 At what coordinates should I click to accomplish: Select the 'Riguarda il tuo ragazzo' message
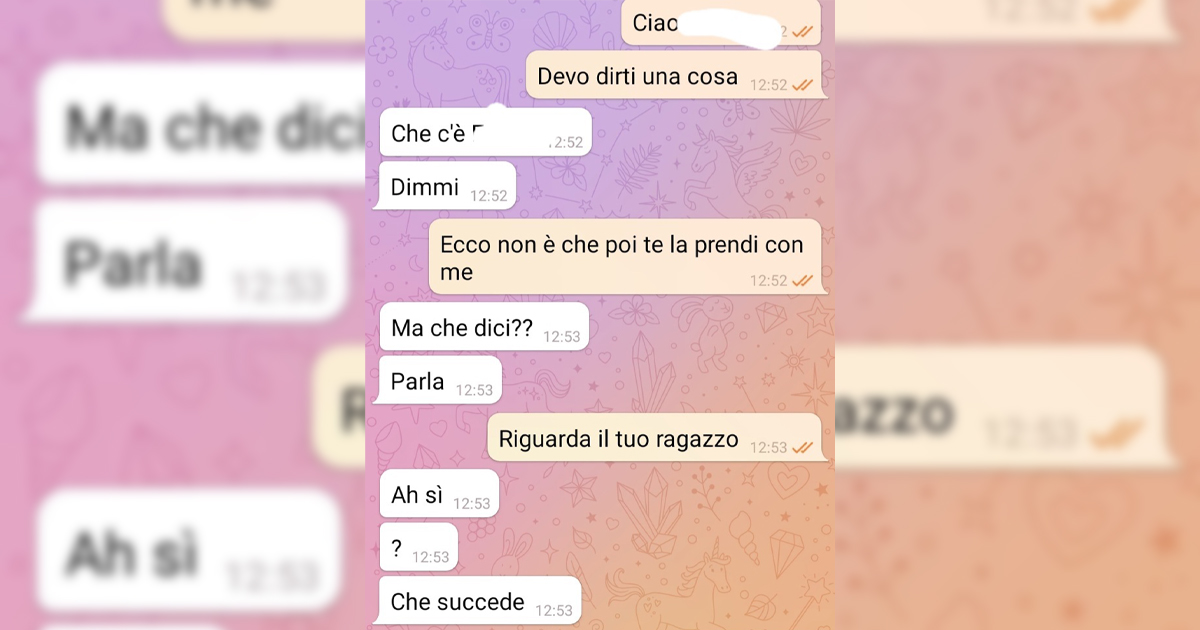point(655,438)
